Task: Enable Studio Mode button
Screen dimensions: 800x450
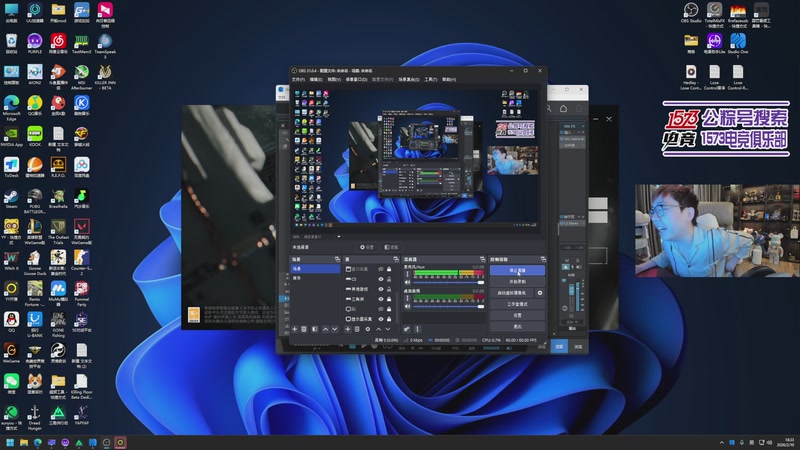Action: pos(517,304)
